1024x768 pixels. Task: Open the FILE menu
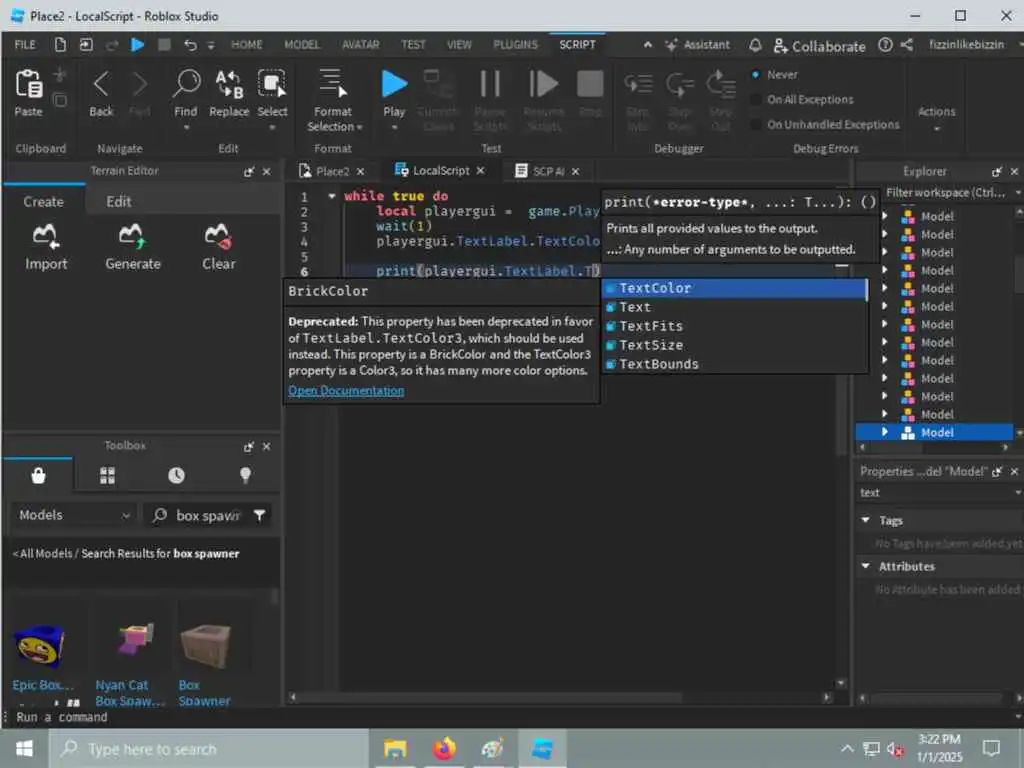pos(25,44)
